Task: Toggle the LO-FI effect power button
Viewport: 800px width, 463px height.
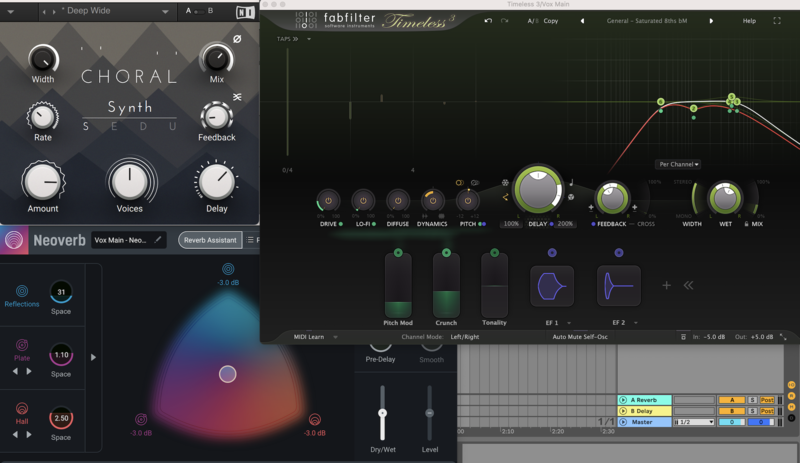Action: 363,200
